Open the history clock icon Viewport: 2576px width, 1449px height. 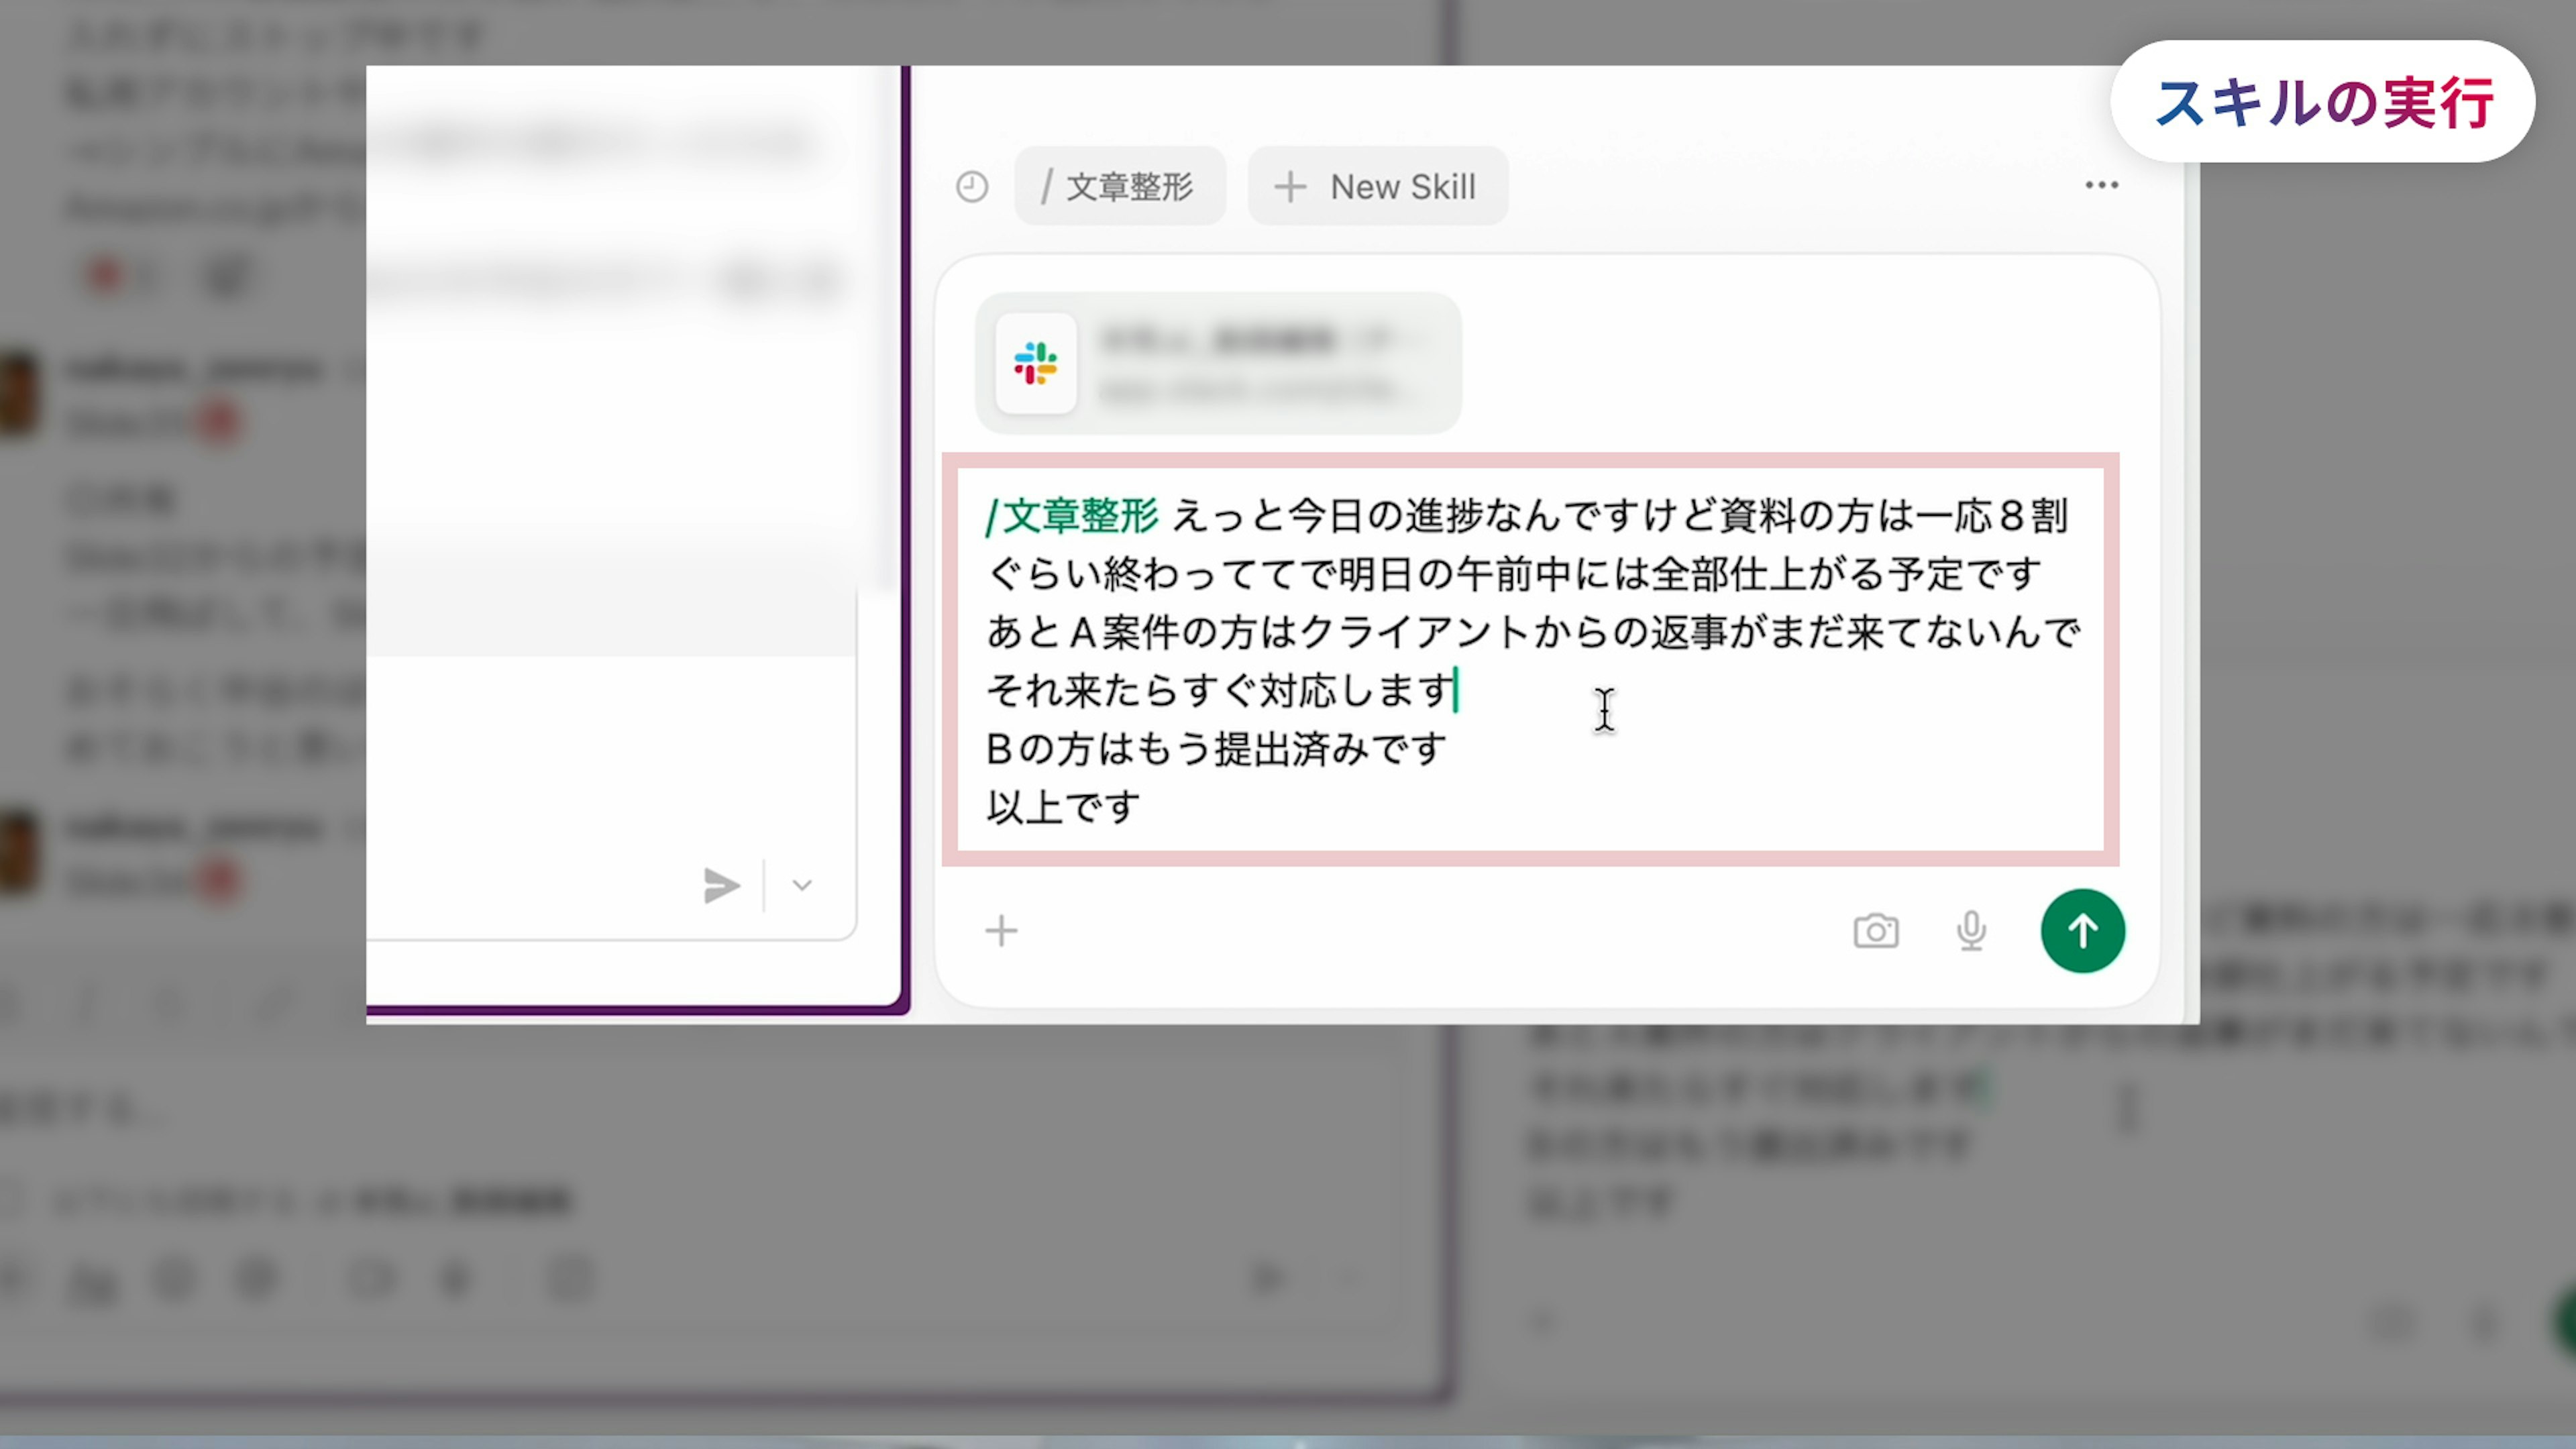point(971,186)
